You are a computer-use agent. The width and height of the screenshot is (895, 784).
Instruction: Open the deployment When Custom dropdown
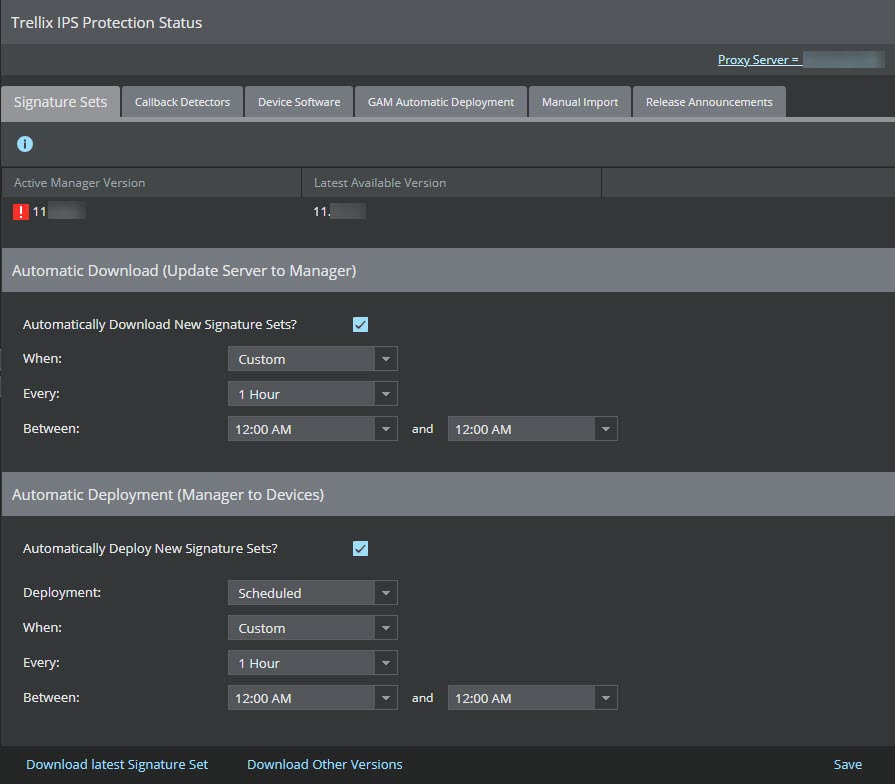click(312, 628)
